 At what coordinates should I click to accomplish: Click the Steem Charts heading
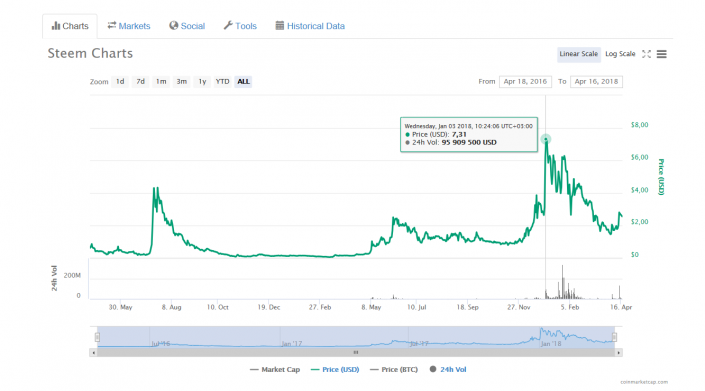pos(90,53)
